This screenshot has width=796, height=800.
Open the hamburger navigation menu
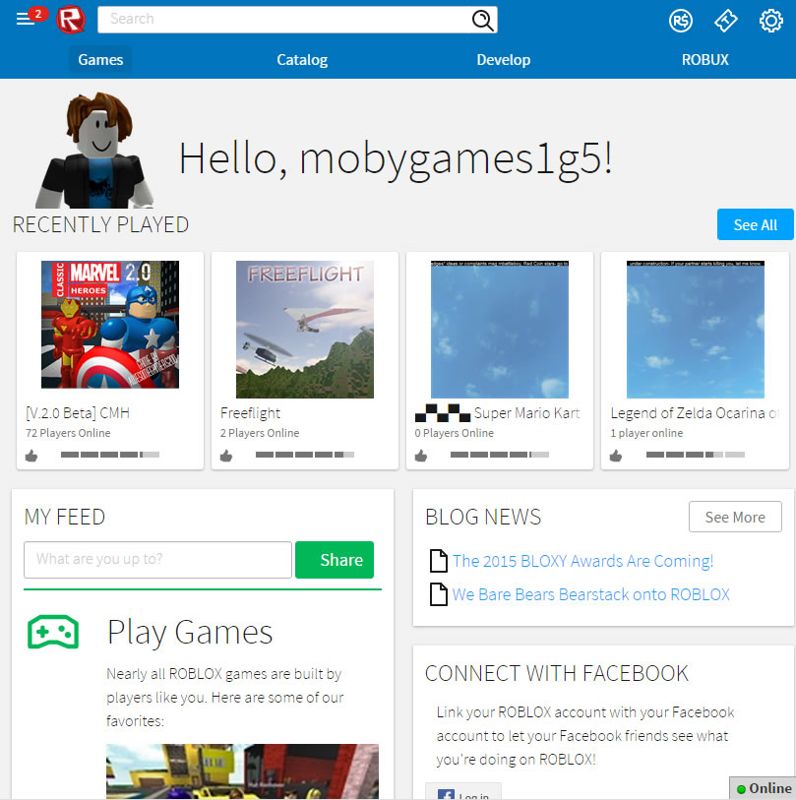tap(24, 19)
